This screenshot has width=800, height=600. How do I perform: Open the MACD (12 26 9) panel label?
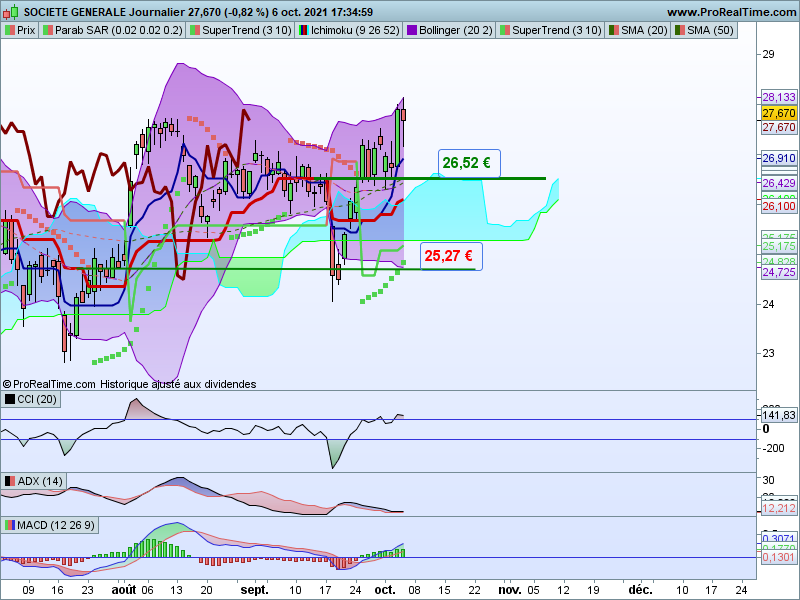(x=56, y=525)
